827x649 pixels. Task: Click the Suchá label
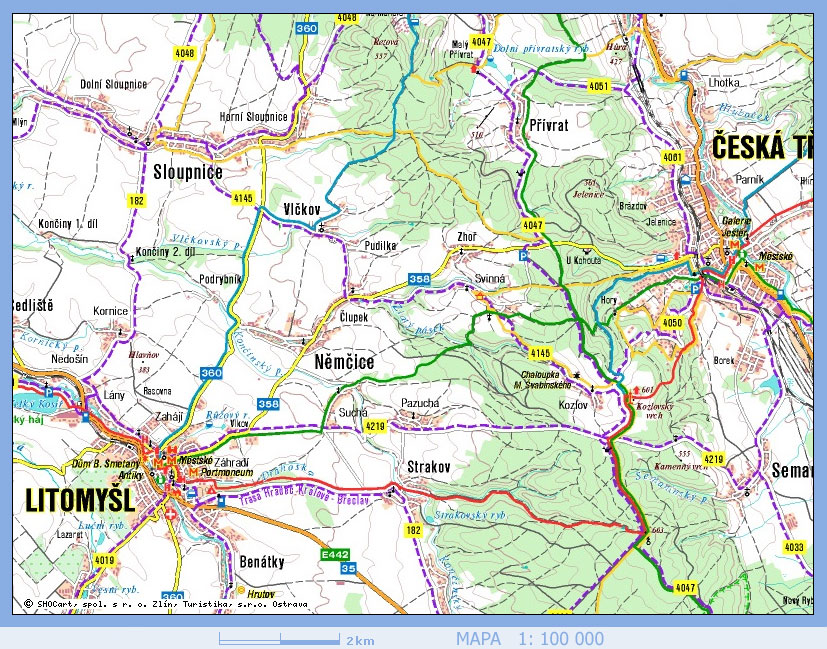coord(353,413)
